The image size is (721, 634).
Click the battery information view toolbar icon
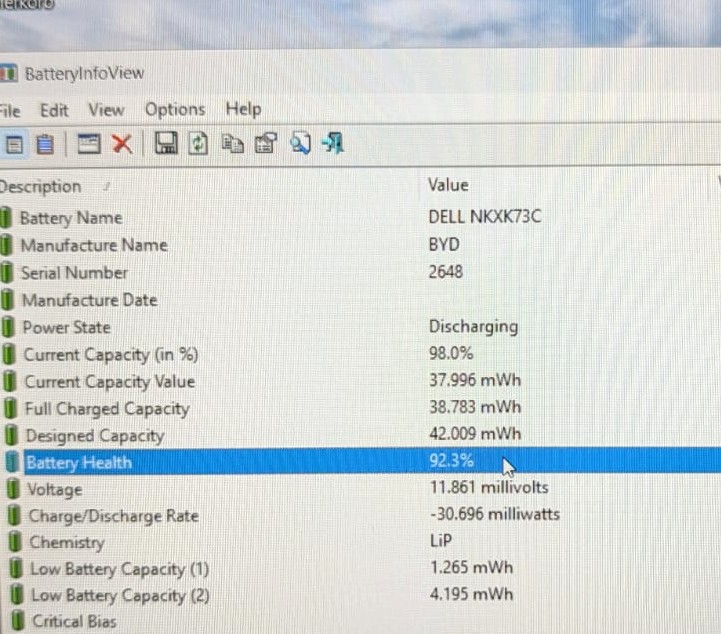pyautogui.click(x=13, y=145)
